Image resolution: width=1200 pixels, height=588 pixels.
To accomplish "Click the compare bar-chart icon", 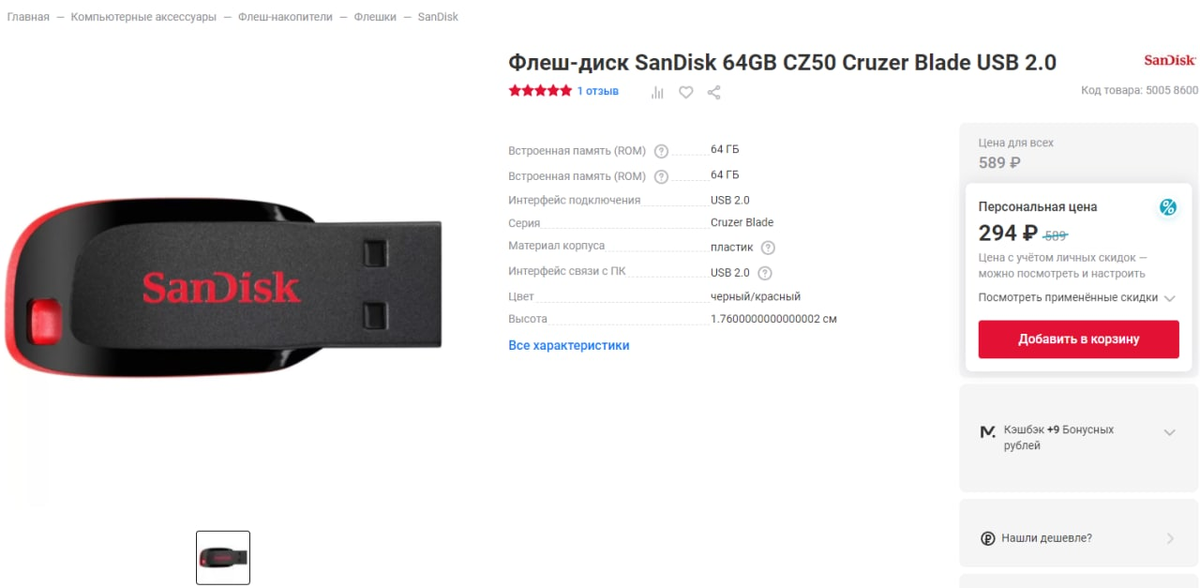I will (657, 92).
